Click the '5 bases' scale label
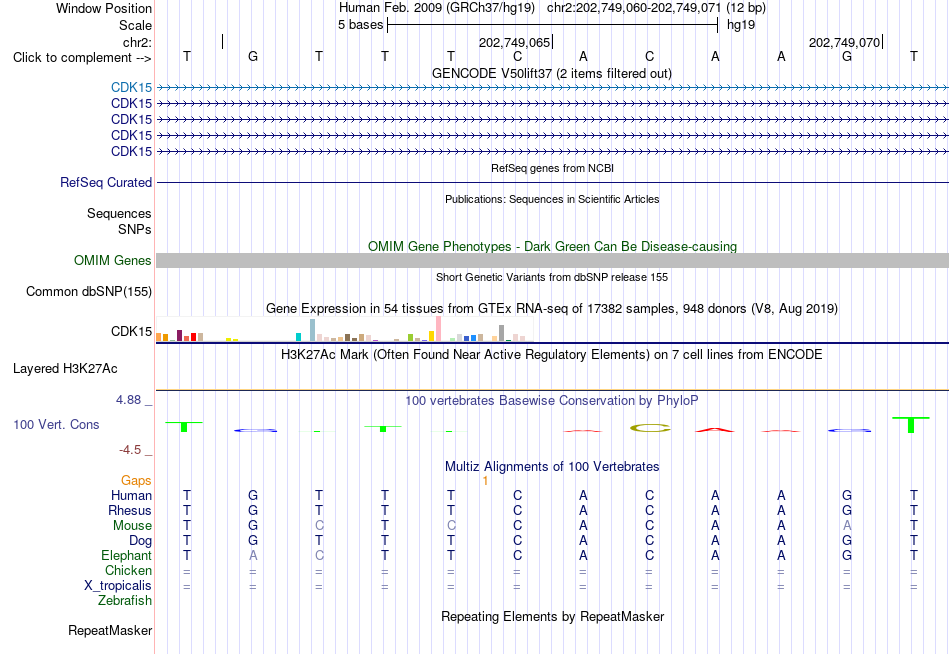 (360, 25)
